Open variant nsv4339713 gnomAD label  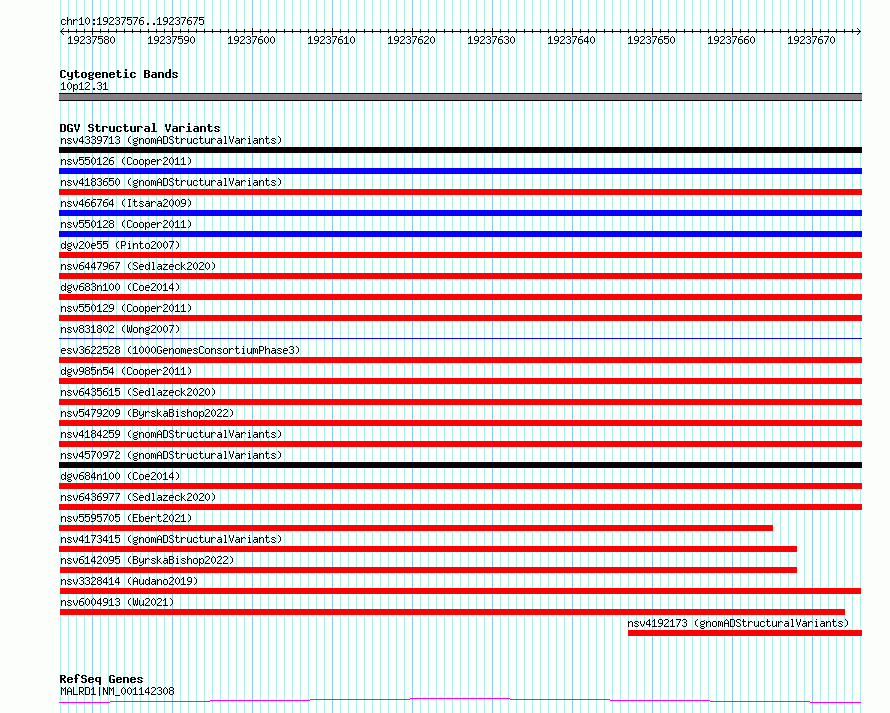pyautogui.click(x=171, y=140)
